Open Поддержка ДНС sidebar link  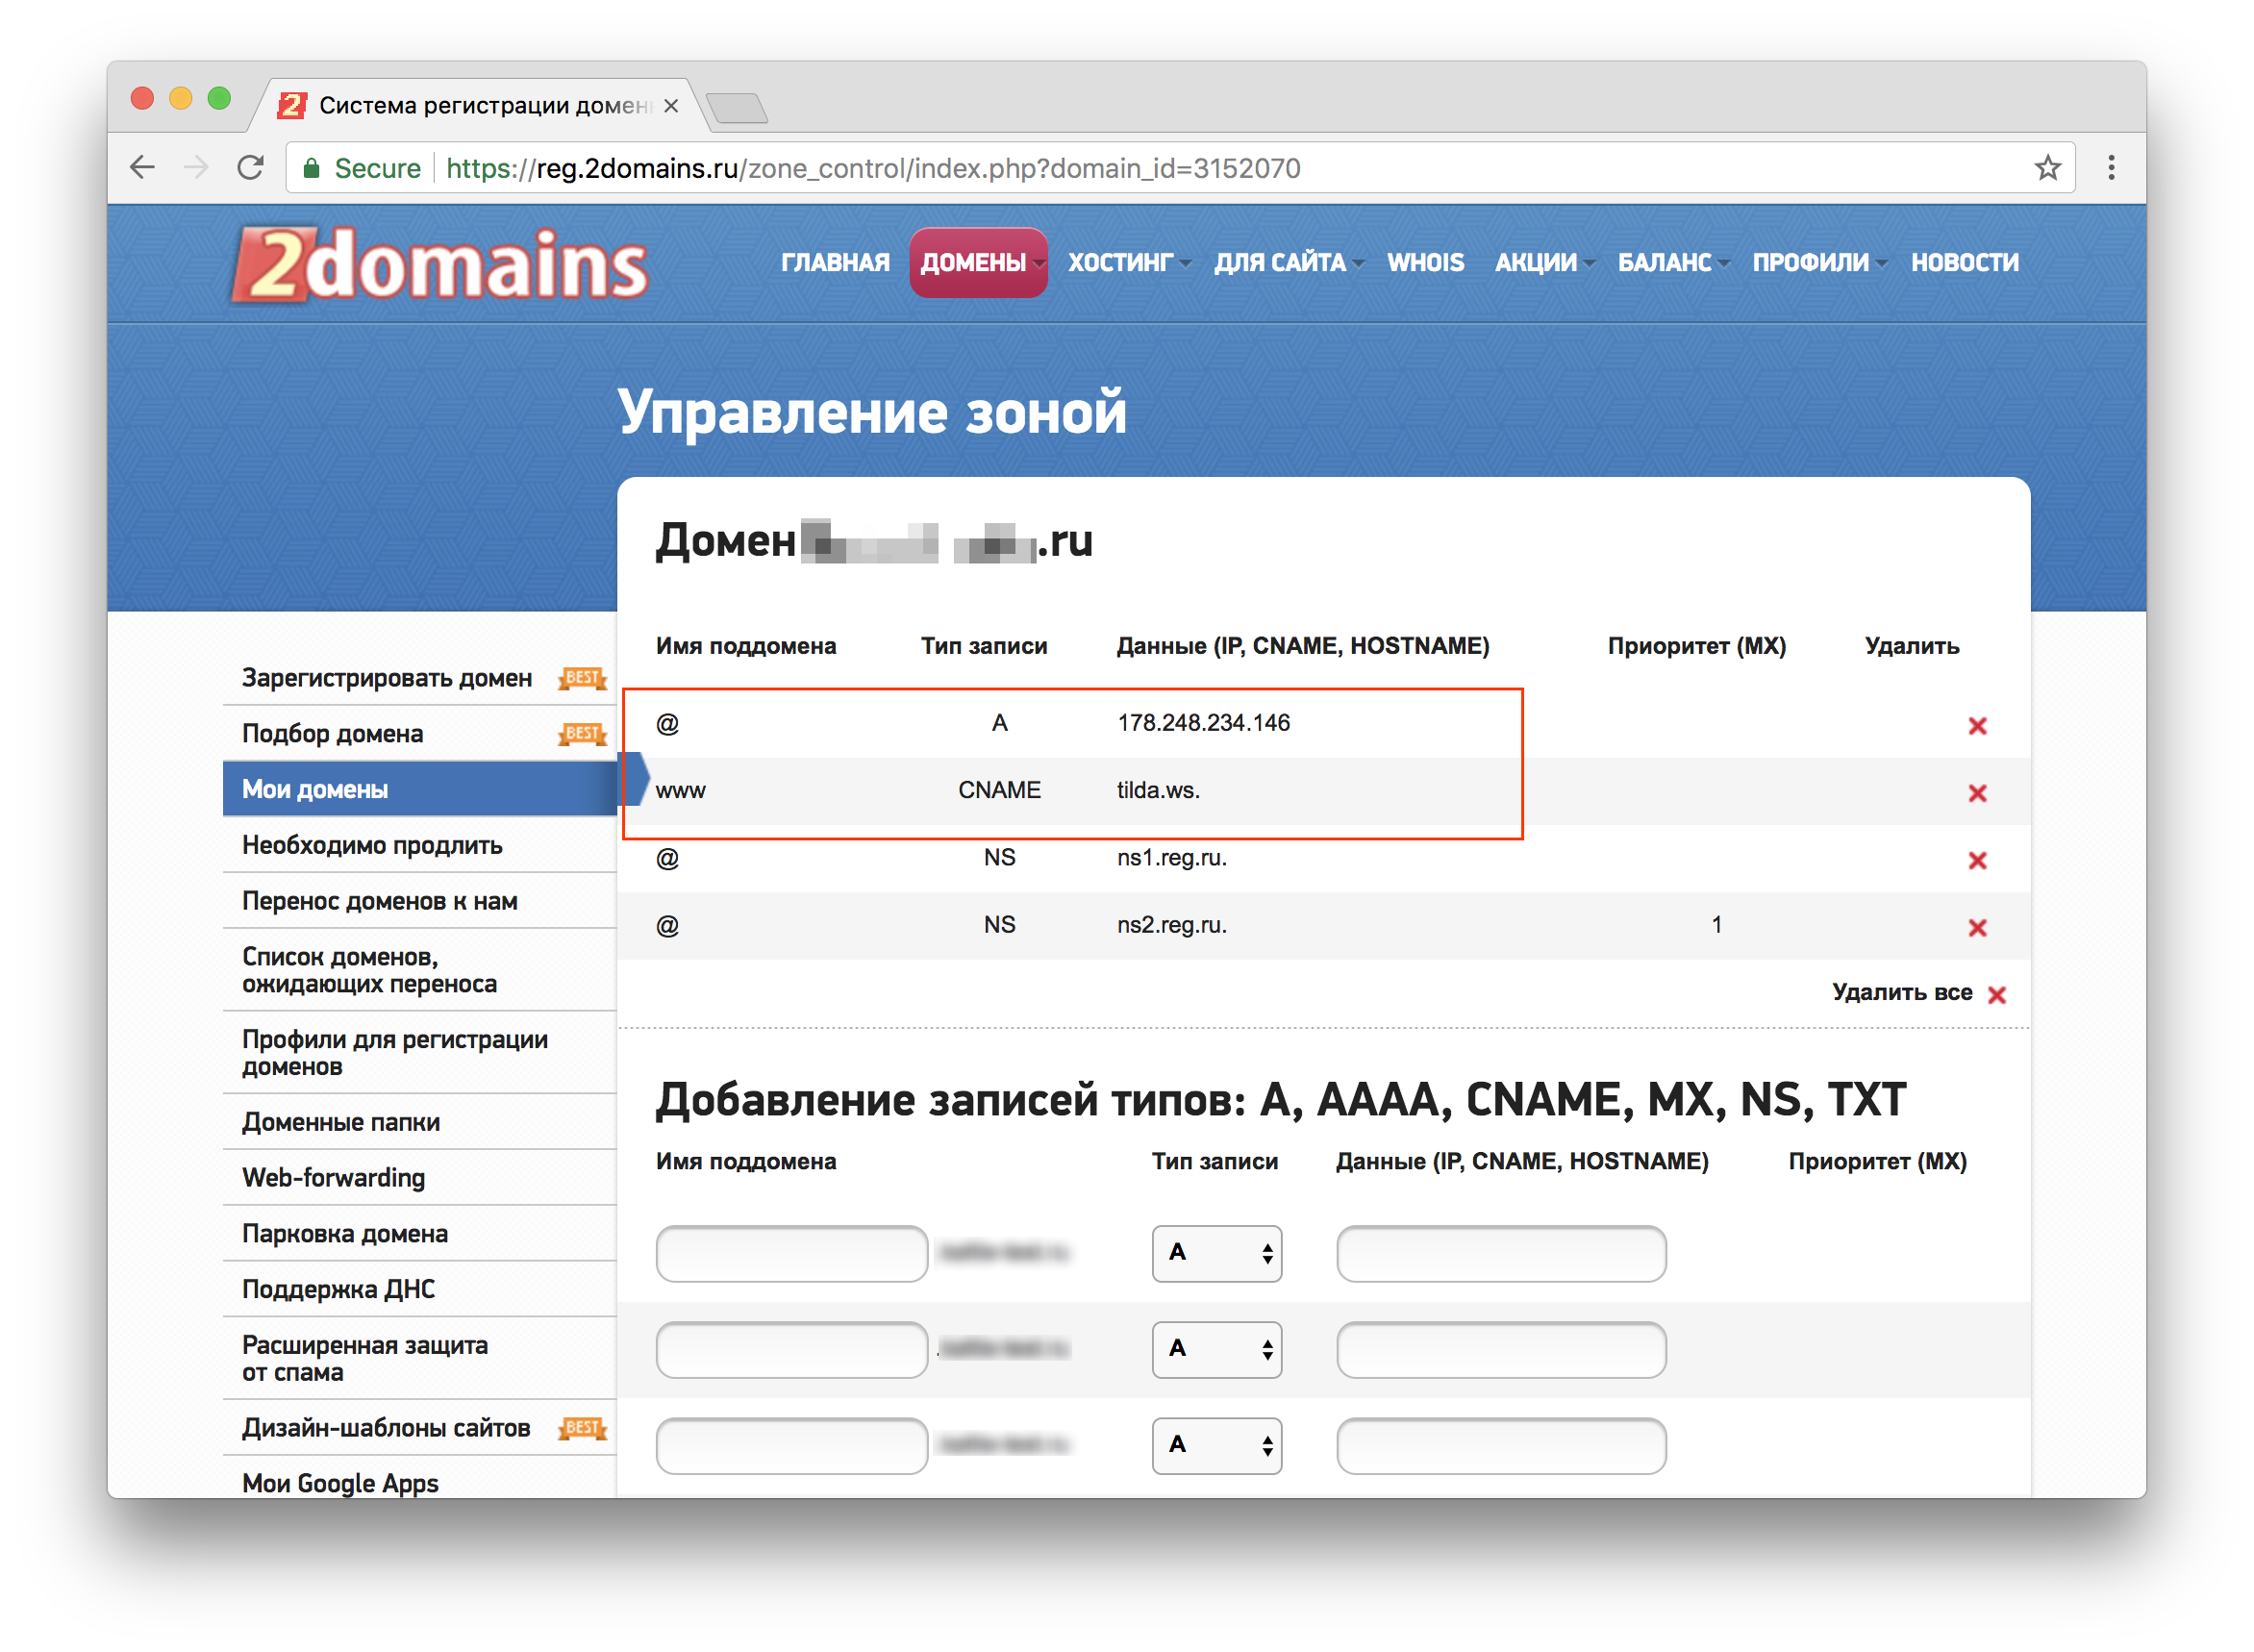tap(339, 1290)
